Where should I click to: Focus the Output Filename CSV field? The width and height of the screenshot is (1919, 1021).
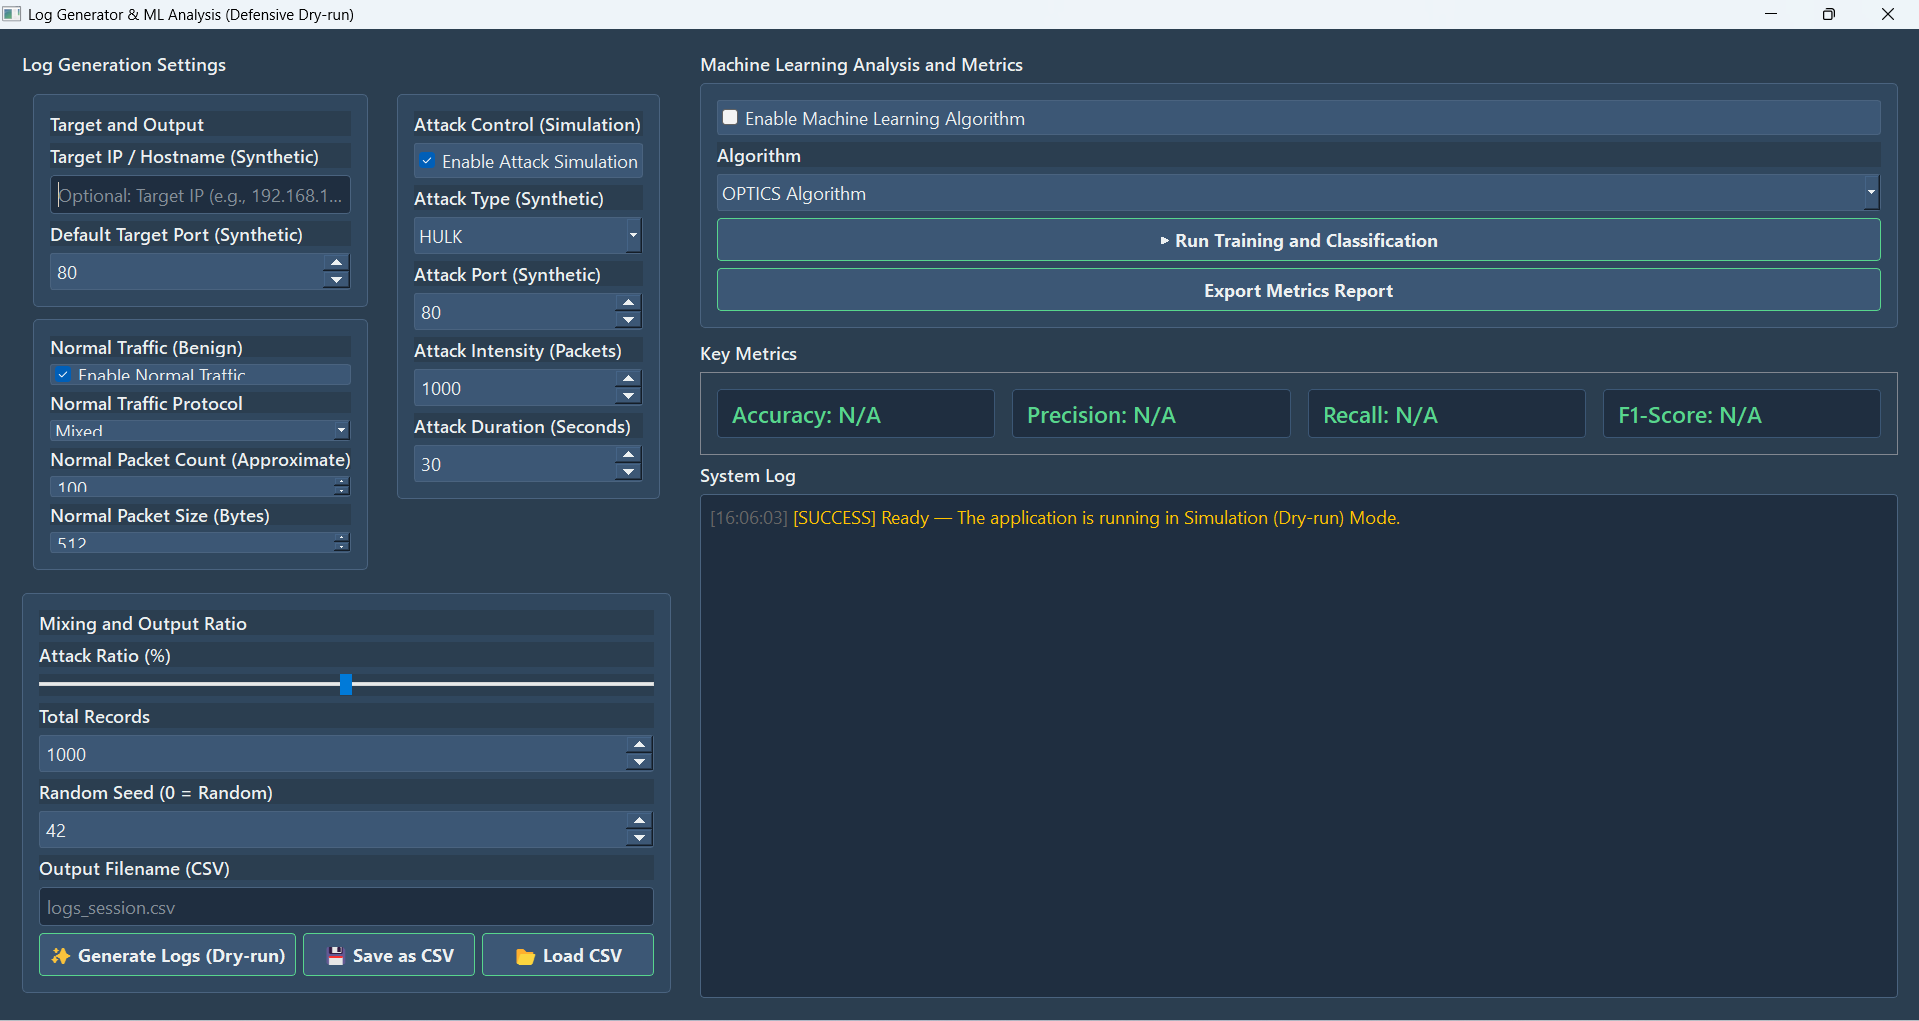(345, 907)
